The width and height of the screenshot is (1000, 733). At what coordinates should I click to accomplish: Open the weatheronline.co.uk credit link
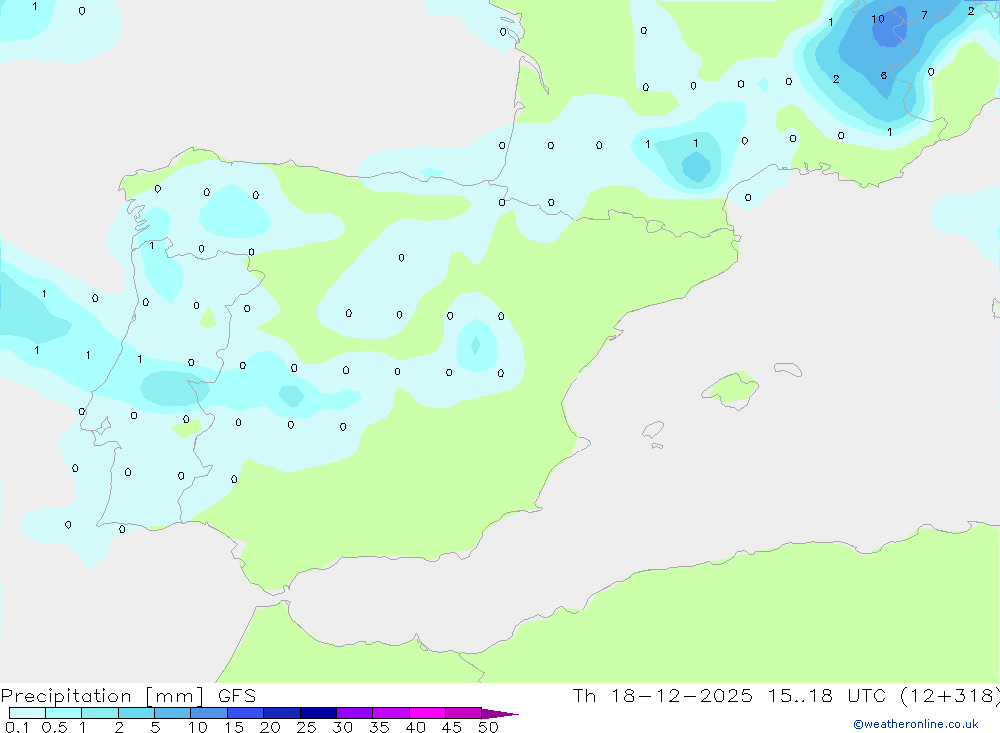[x=916, y=724]
